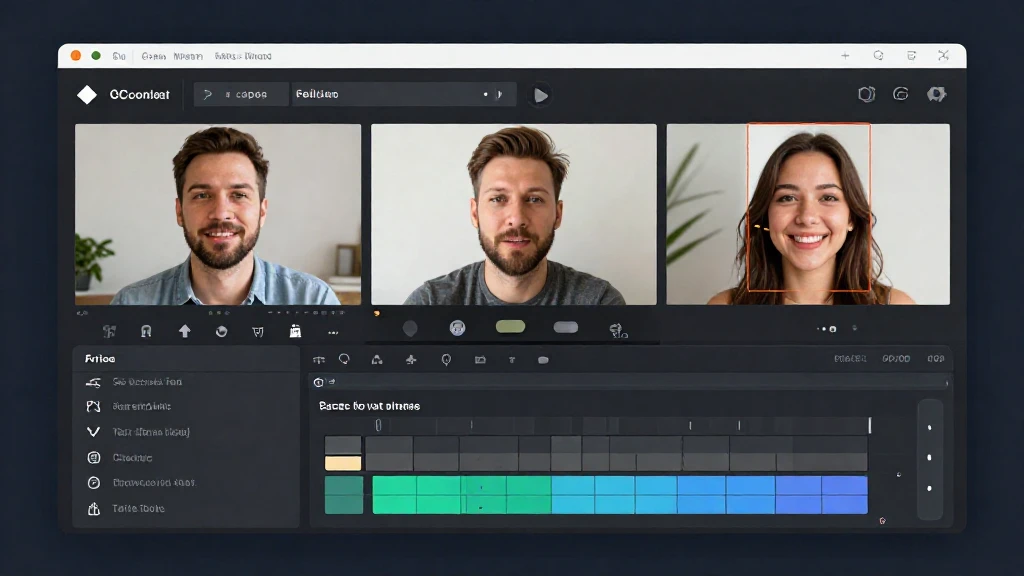
Task: Toggle the green pill switch below center preview
Action: (x=510, y=327)
